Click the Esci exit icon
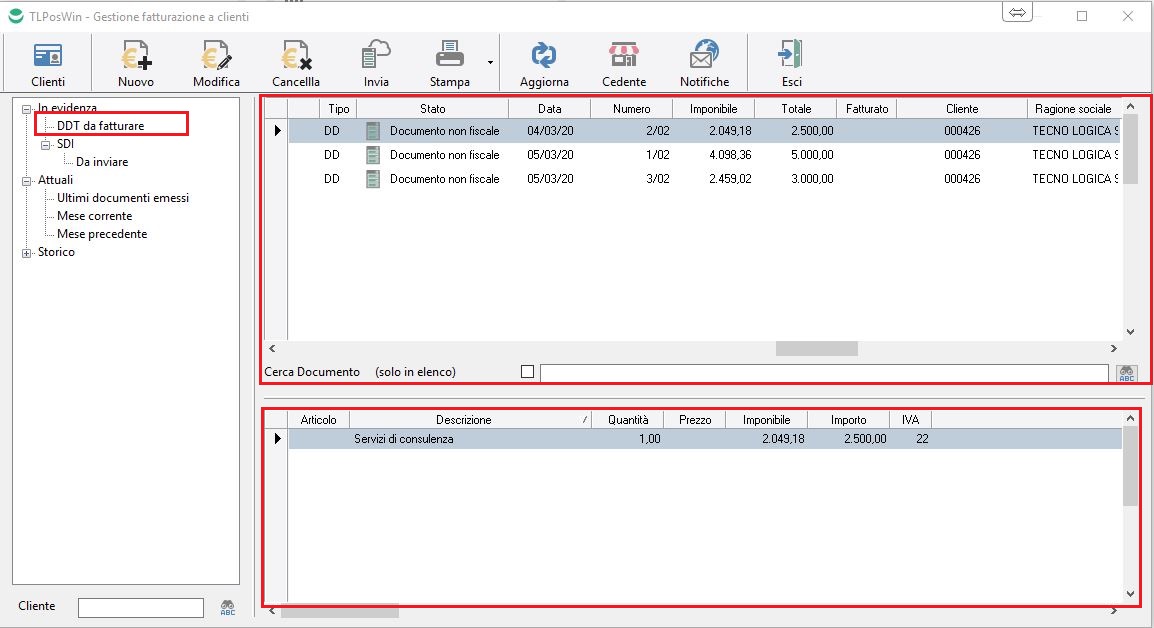Screen dimensions: 1154x628 point(791,56)
